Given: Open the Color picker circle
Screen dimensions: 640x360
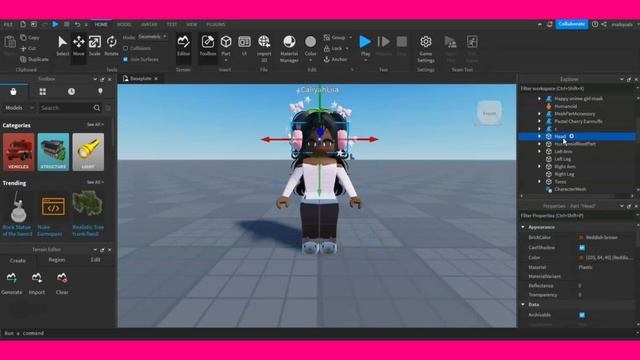Looking at the screenshot, I should [310, 42].
